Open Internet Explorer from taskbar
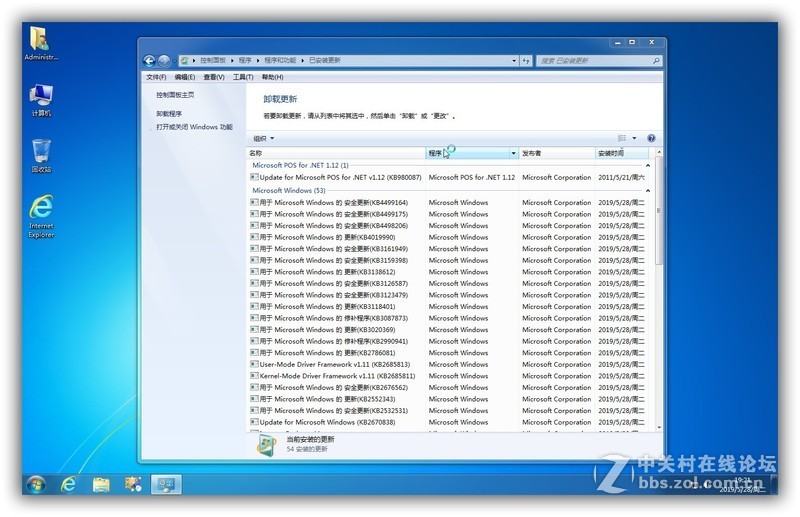800x517 pixels. 68,484
